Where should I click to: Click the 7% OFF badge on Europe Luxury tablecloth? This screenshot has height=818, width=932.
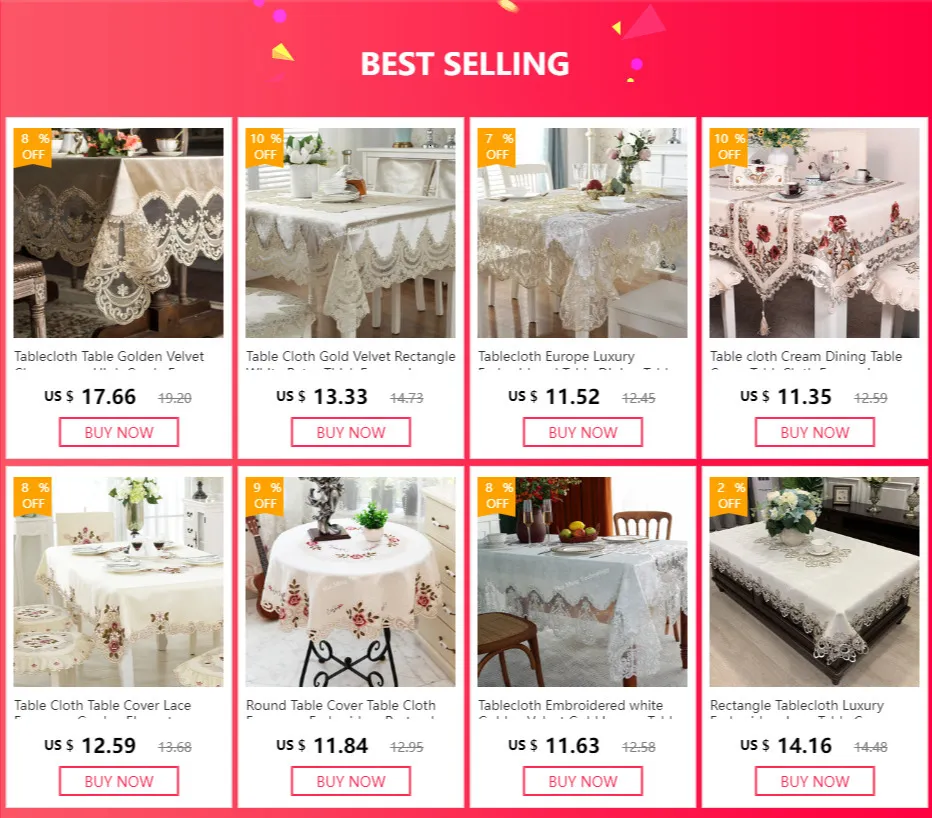pyautogui.click(x=497, y=147)
